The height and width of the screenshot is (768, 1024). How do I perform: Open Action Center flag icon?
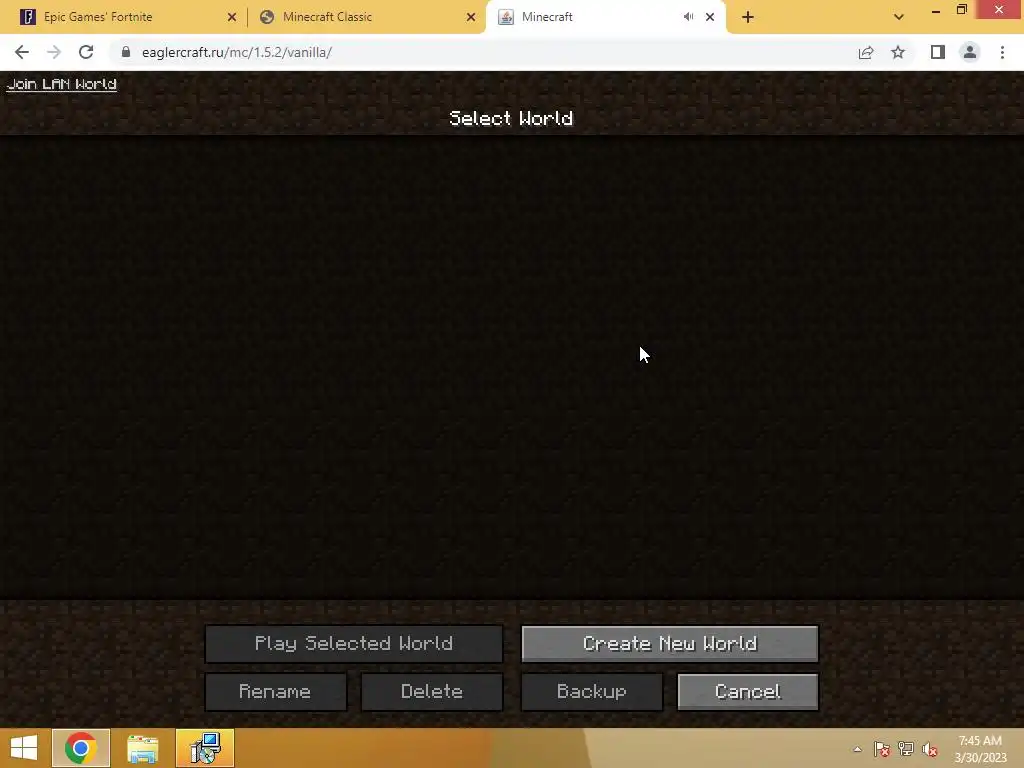click(882, 750)
